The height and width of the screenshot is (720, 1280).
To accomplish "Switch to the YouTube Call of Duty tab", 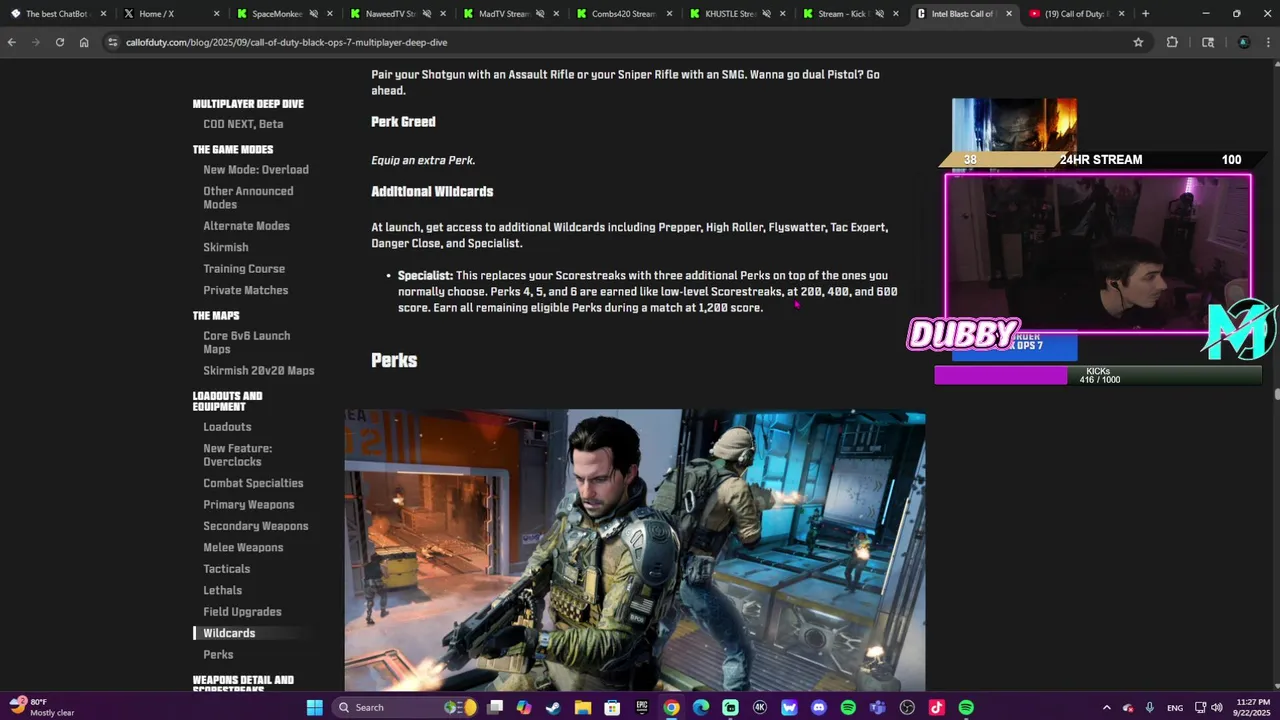I will 1075,14.
